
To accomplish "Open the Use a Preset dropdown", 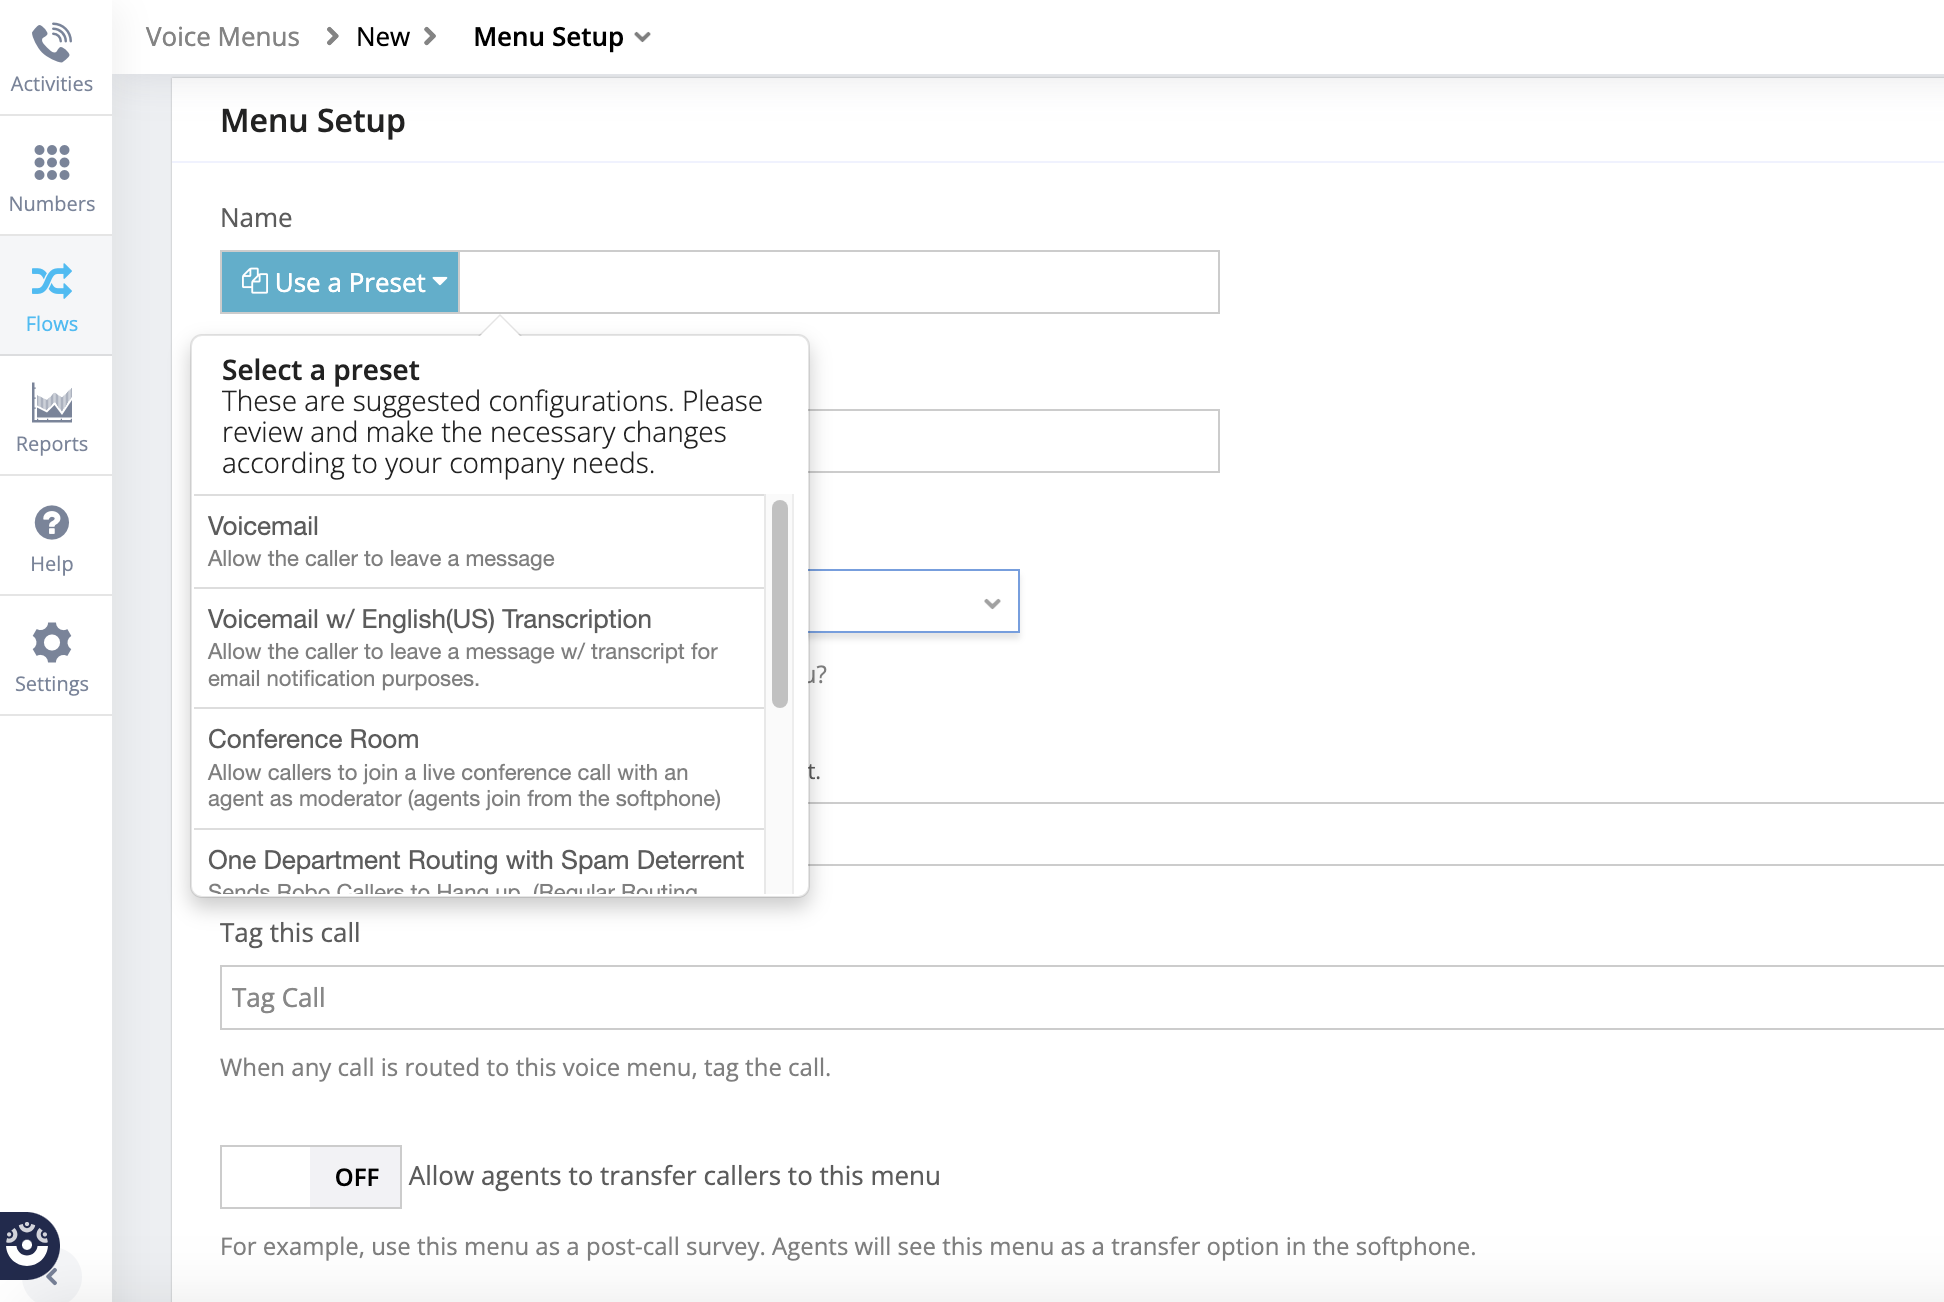I will coord(340,283).
